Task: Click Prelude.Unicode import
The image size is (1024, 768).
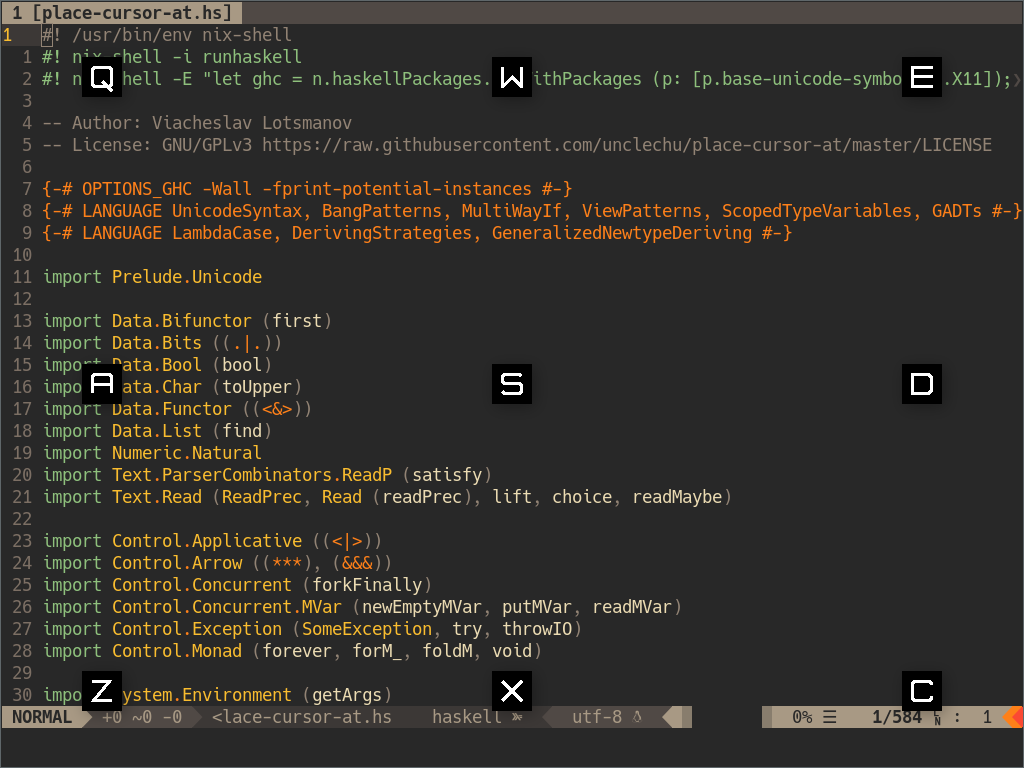Action: point(187,277)
